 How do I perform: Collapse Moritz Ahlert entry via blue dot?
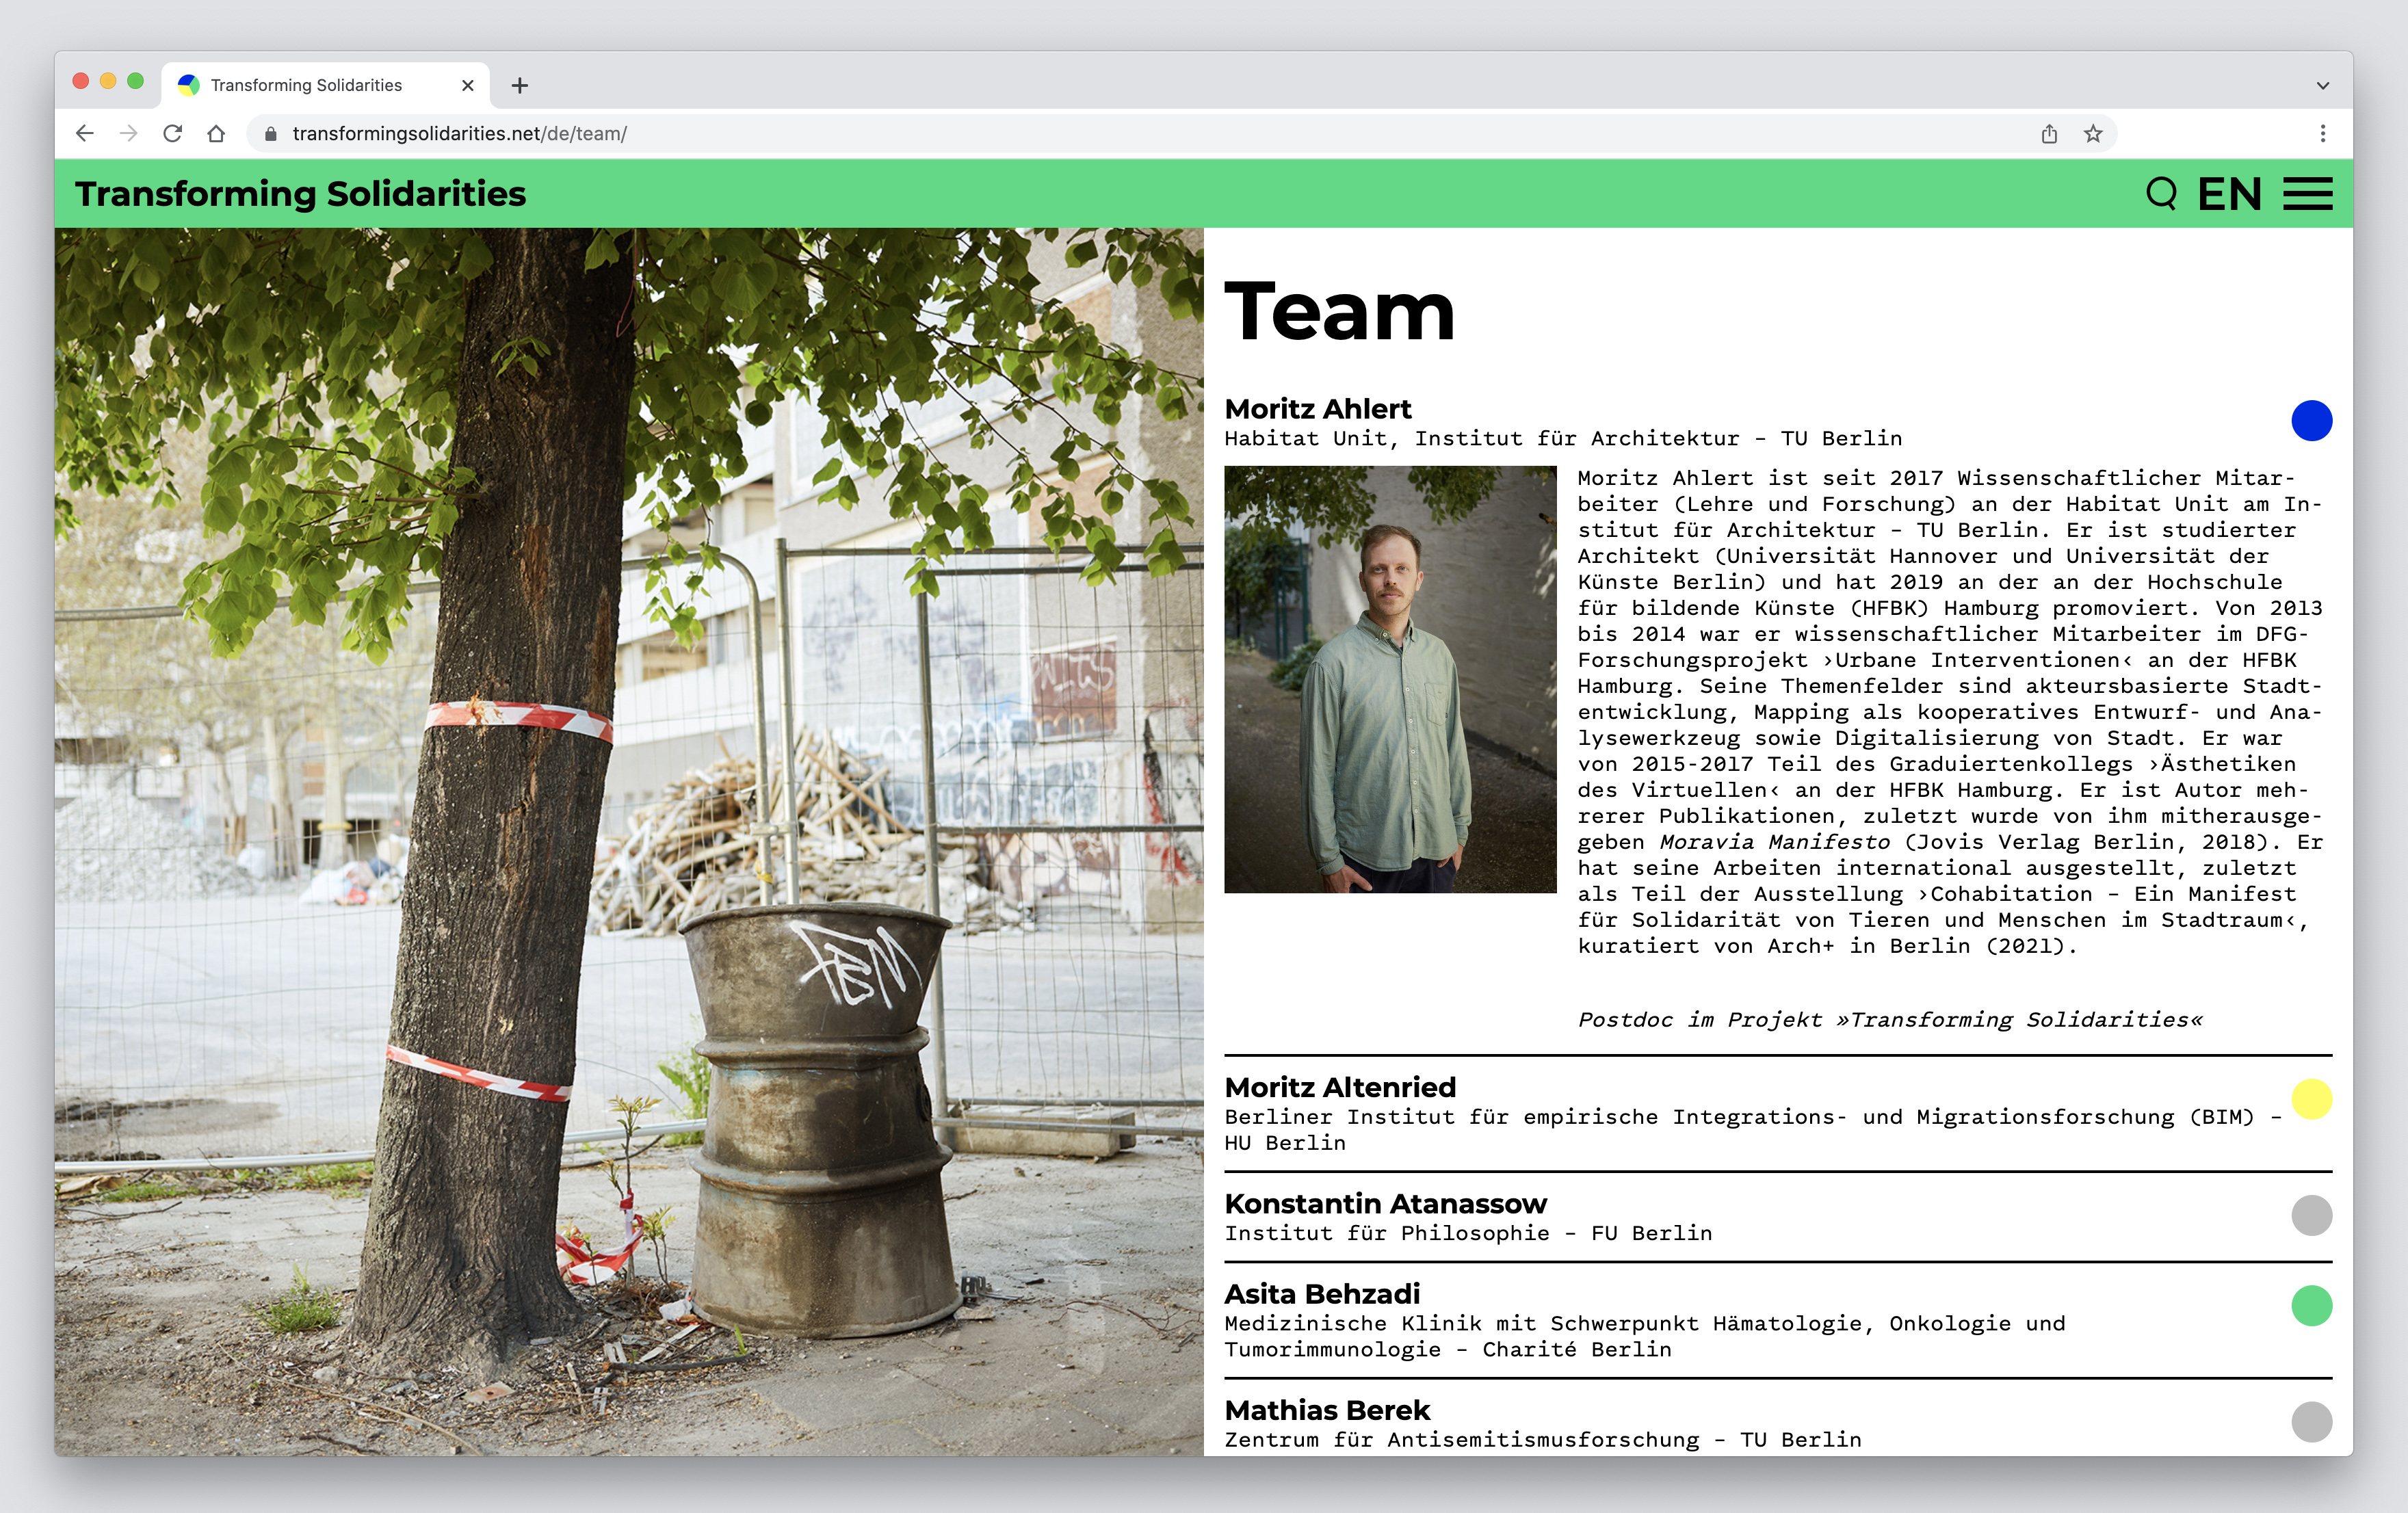click(2311, 420)
